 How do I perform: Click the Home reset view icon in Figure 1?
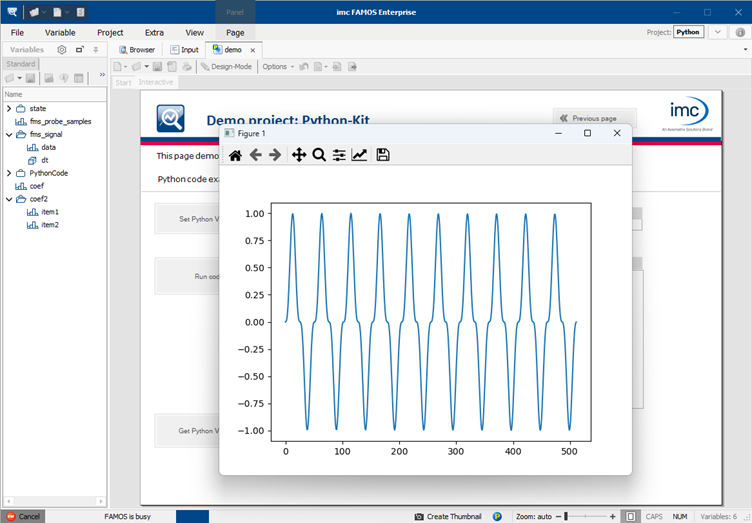tap(235, 155)
